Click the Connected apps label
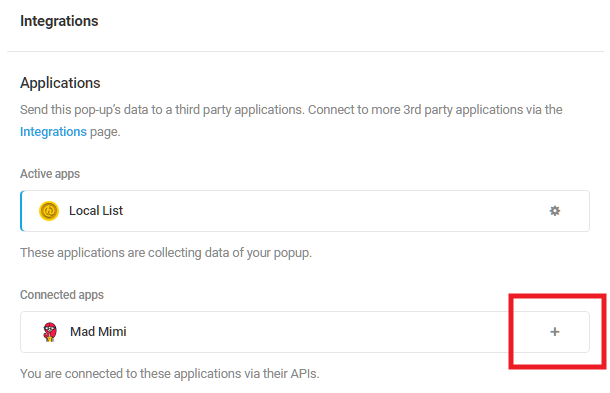This screenshot has width=610, height=393. [62, 295]
